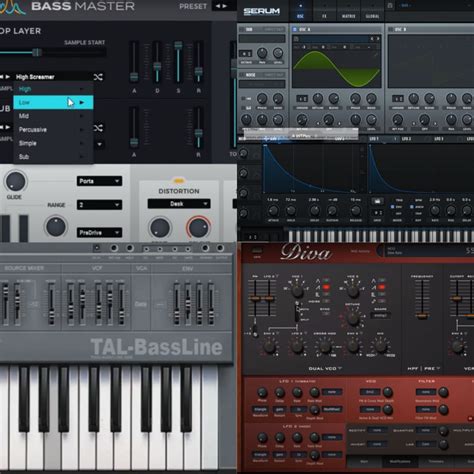Screen dimensions: 474x474
Task: Switch to Serum MATRIX tab
Action: coord(348,11)
